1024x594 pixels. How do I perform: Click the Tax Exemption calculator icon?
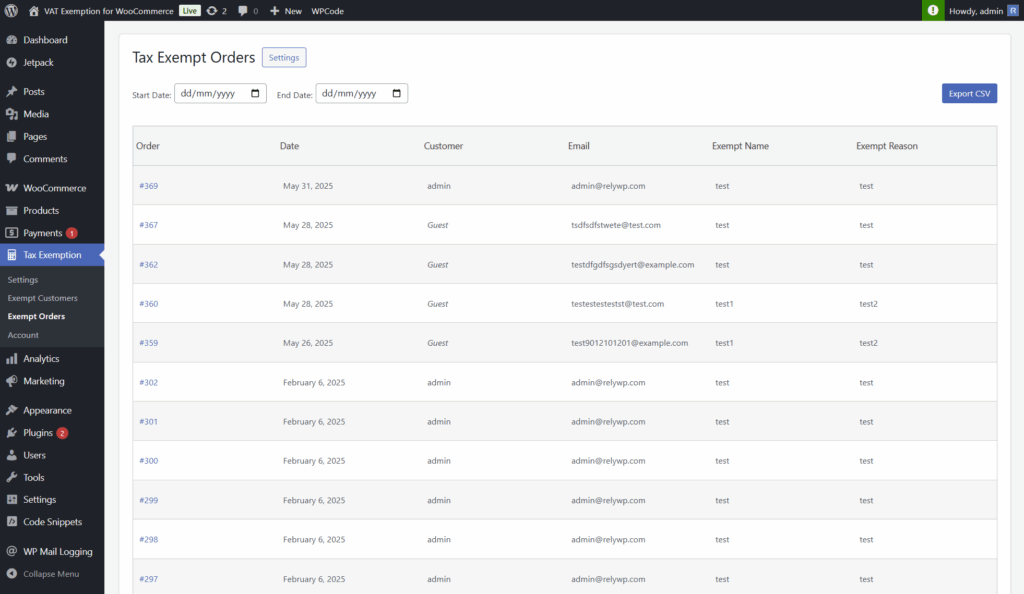(x=12, y=255)
